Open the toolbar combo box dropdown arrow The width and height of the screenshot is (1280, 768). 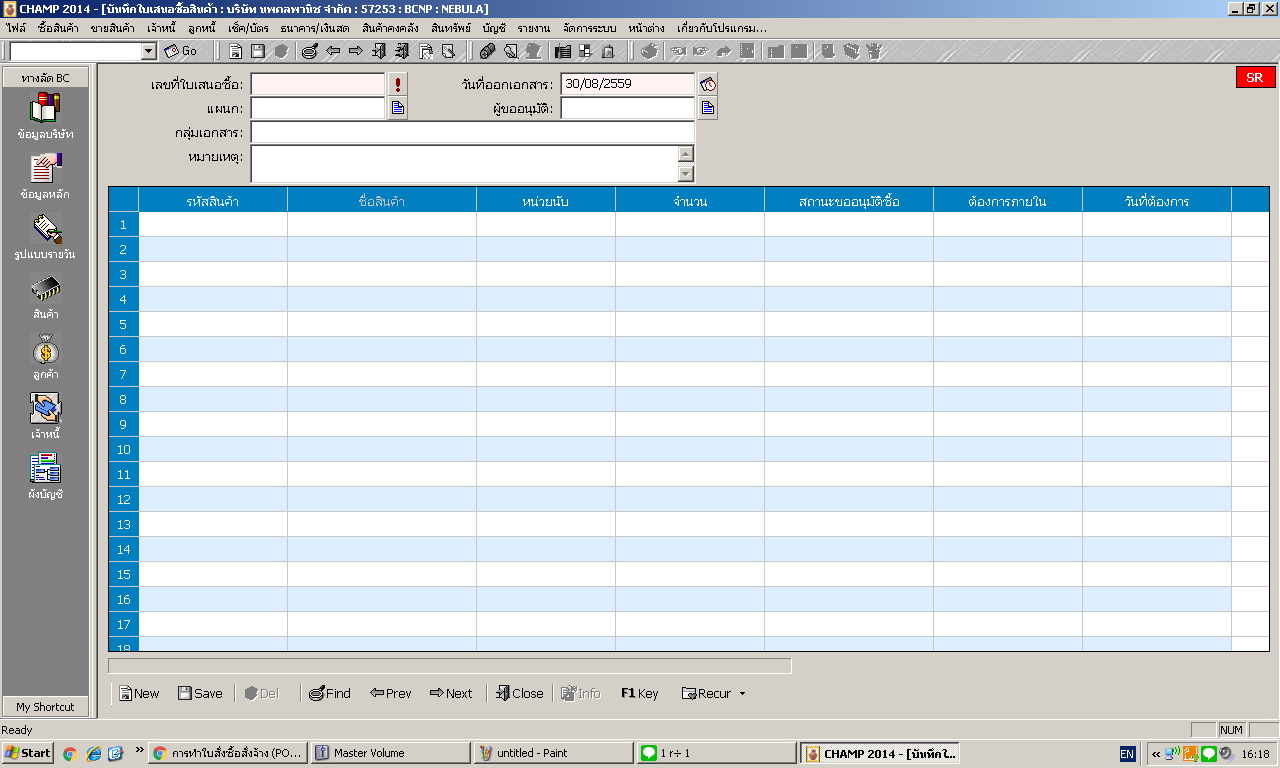150,51
